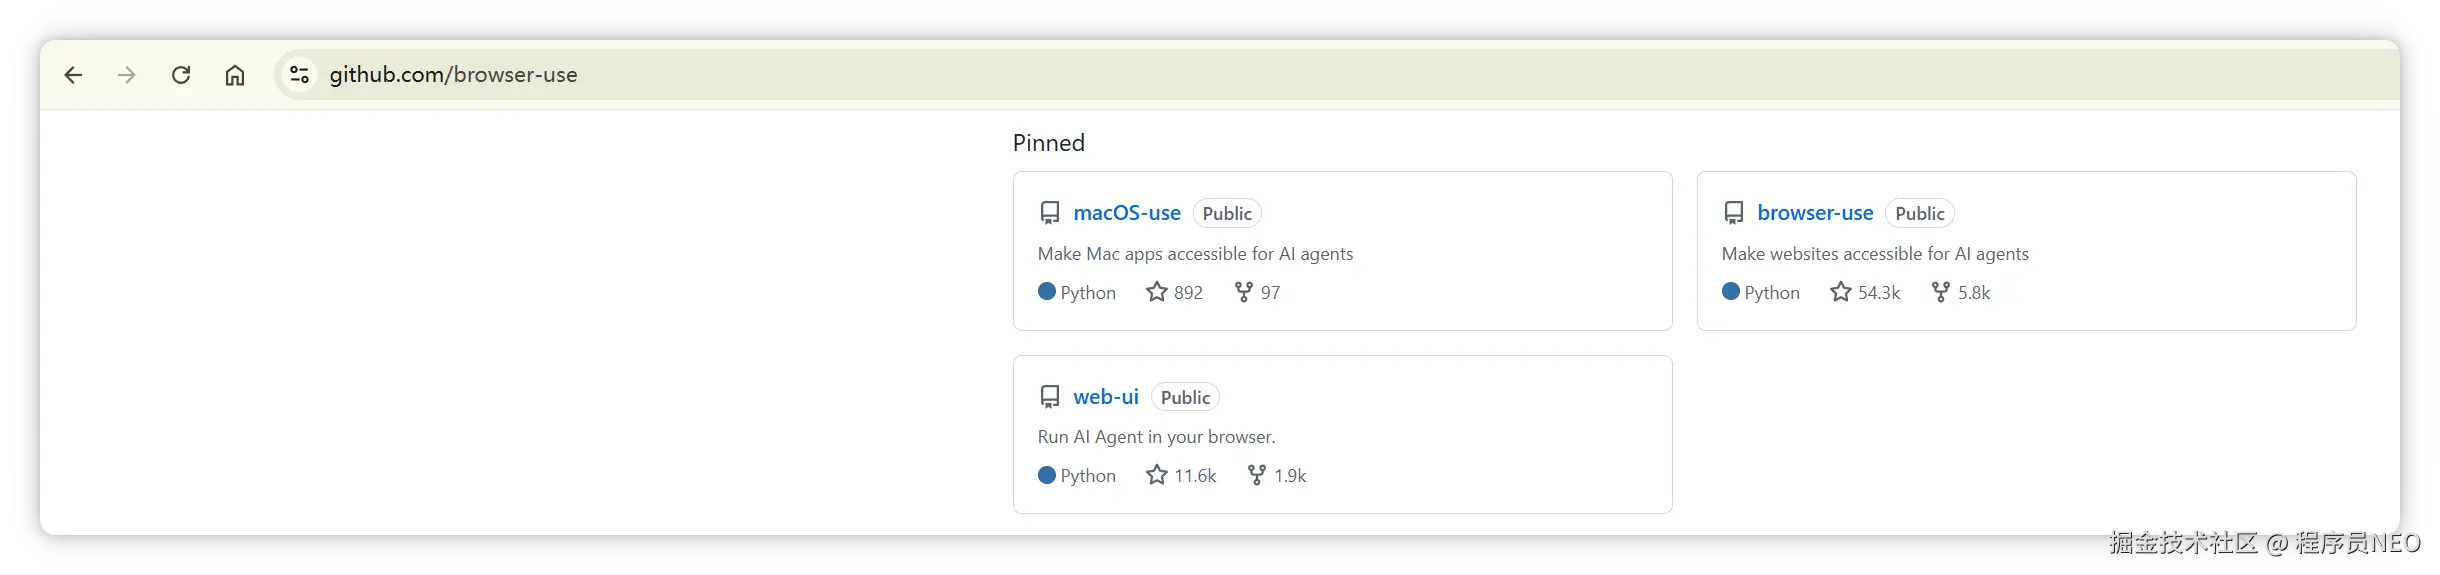View macOS-use stargazers count 892
The image size is (2440, 575).
(x=1188, y=293)
